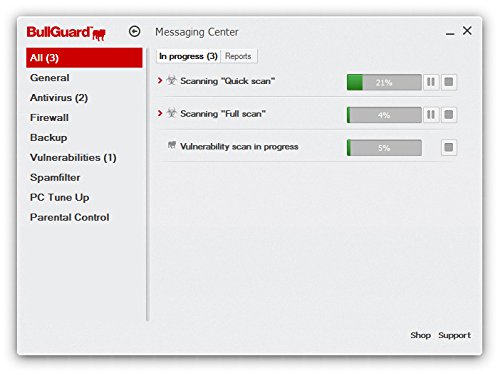Open the Support link
500x373 pixels.
click(x=454, y=335)
